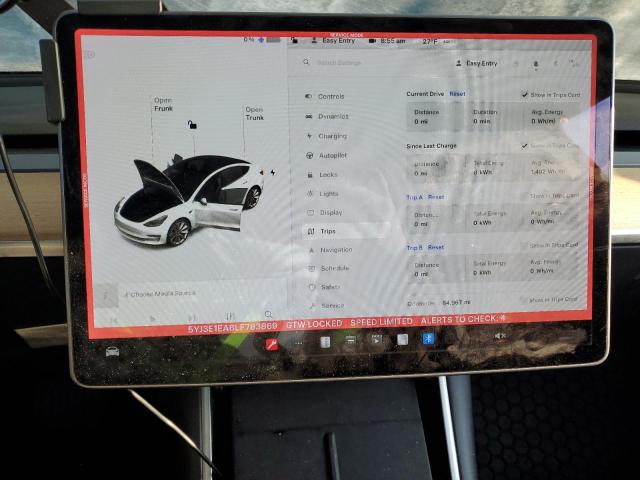Open the Schedule settings menu

[x=329, y=269]
